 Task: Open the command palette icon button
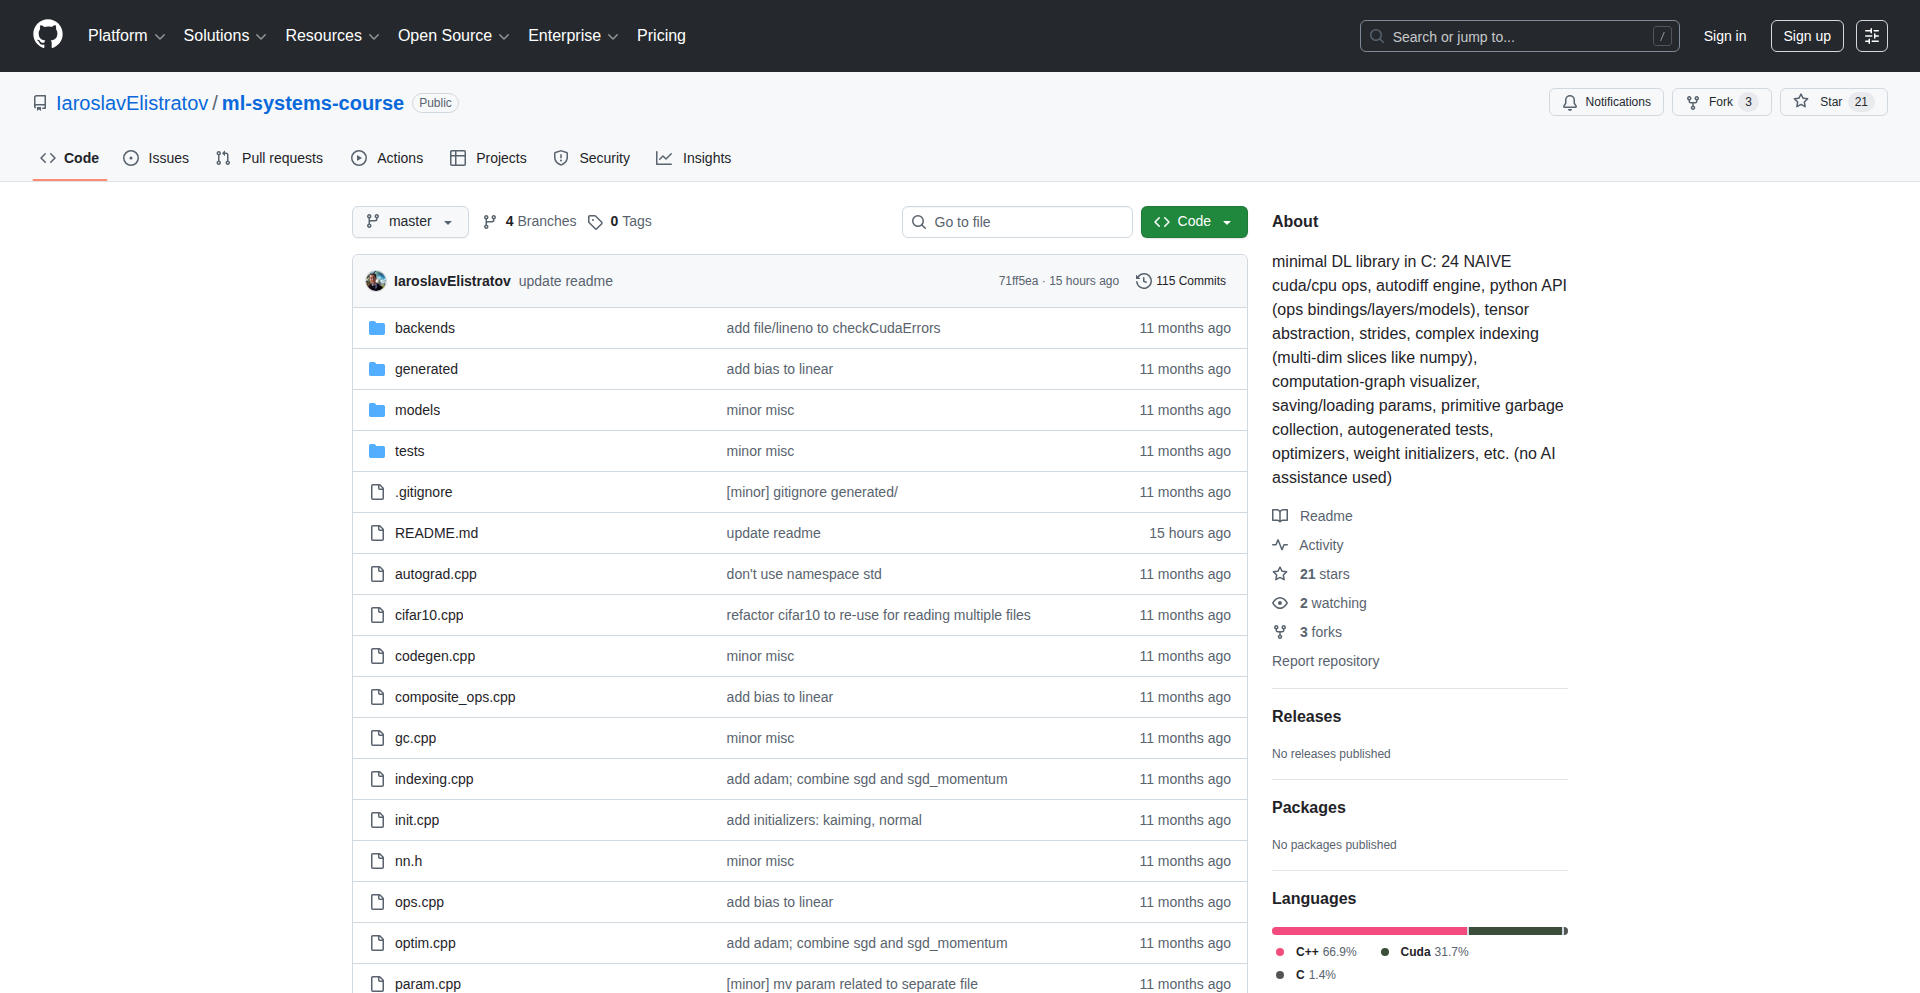1871,36
